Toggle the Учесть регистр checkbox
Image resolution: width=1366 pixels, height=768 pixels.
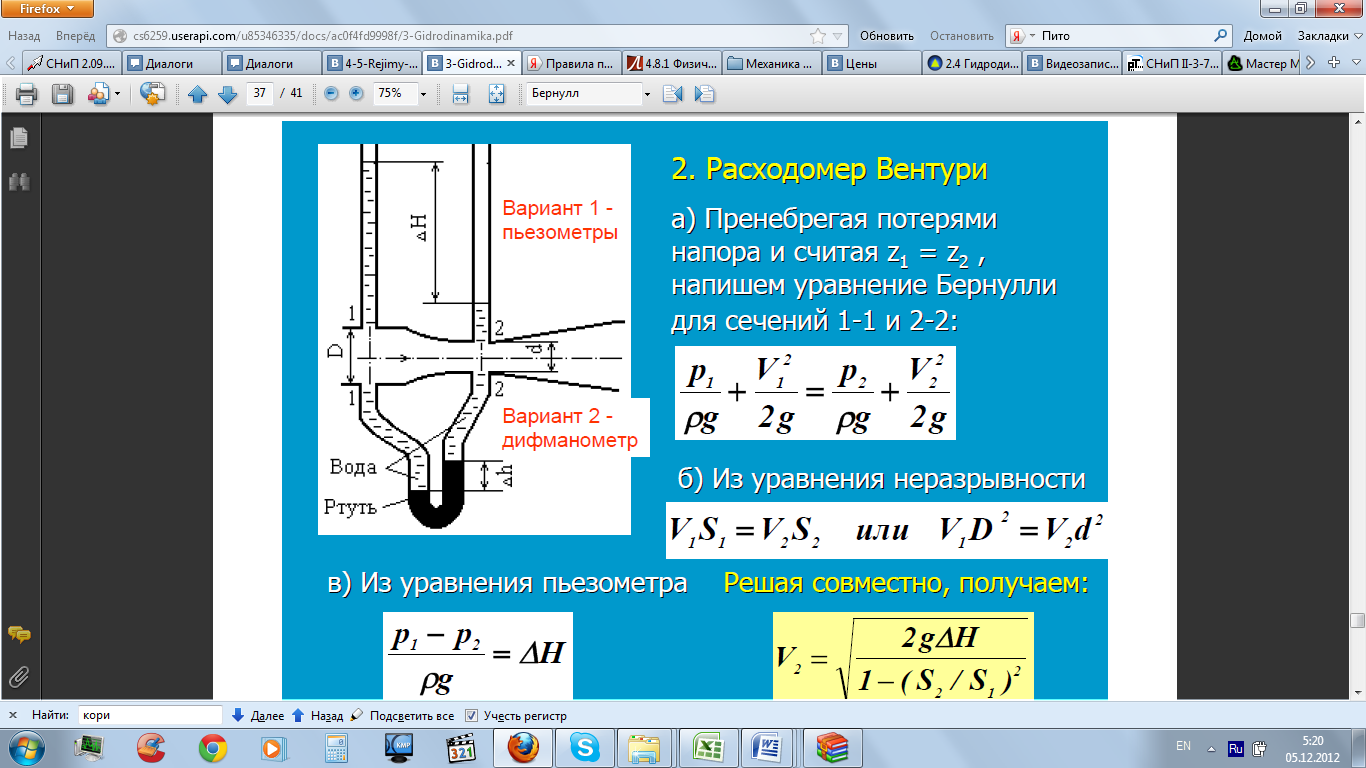tap(472, 716)
